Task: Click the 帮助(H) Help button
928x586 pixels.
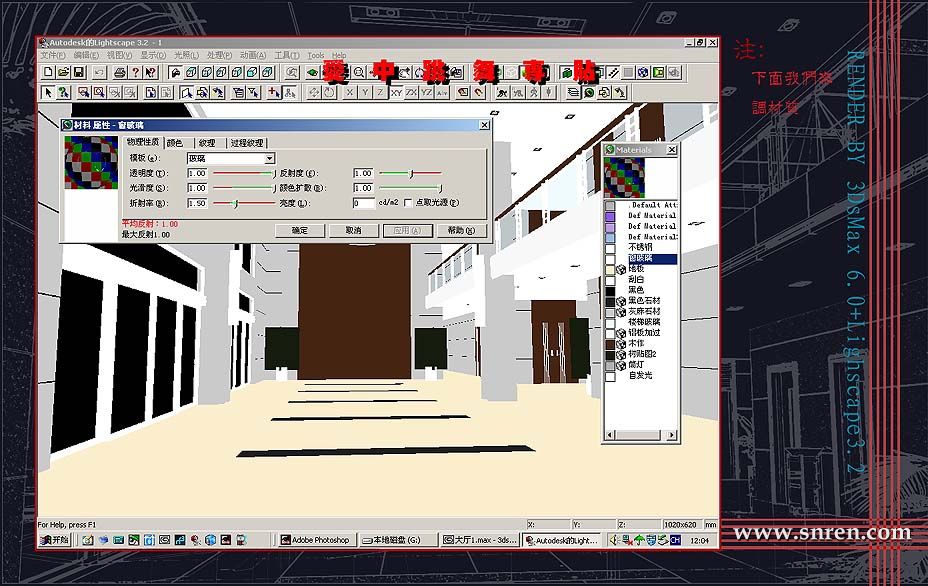Action: click(x=462, y=230)
